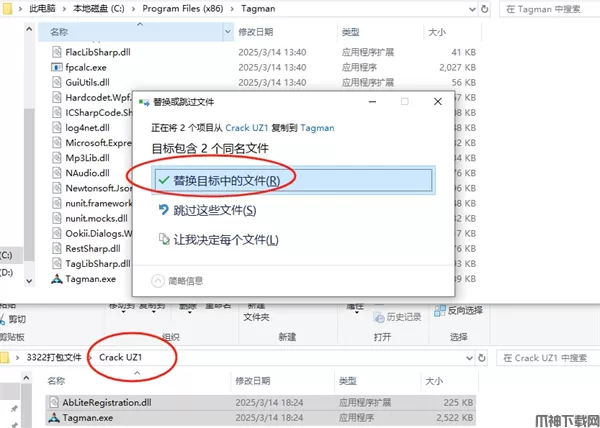The width and height of the screenshot is (600, 428).
Task: Click scroll-down arrow in Tagman navigation pane
Action: click(x=29, y=281)
